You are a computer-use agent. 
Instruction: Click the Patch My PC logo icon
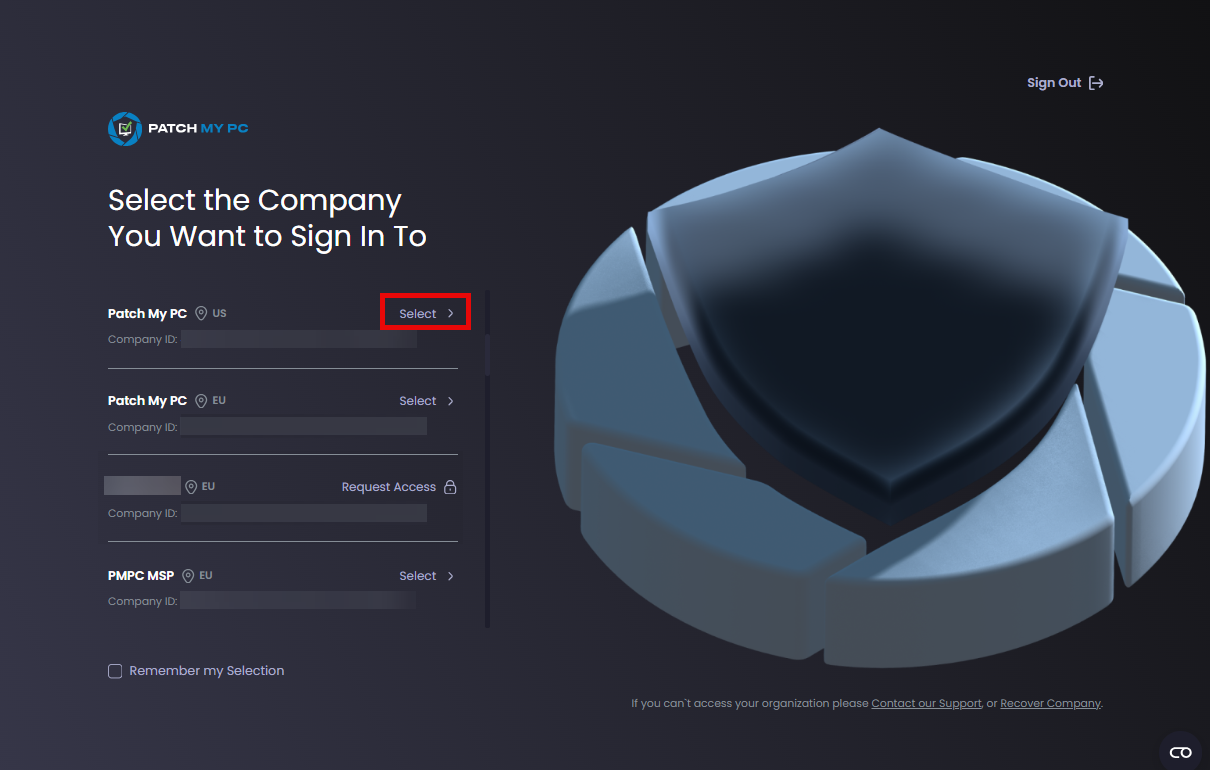[124, 128]
